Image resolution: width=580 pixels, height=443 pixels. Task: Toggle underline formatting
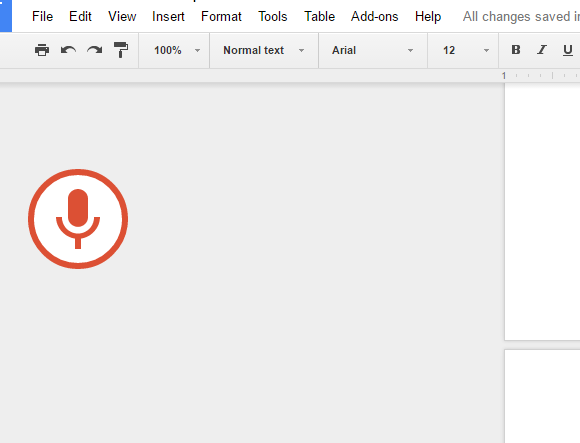pyautogui.click(x=567, y=50)
